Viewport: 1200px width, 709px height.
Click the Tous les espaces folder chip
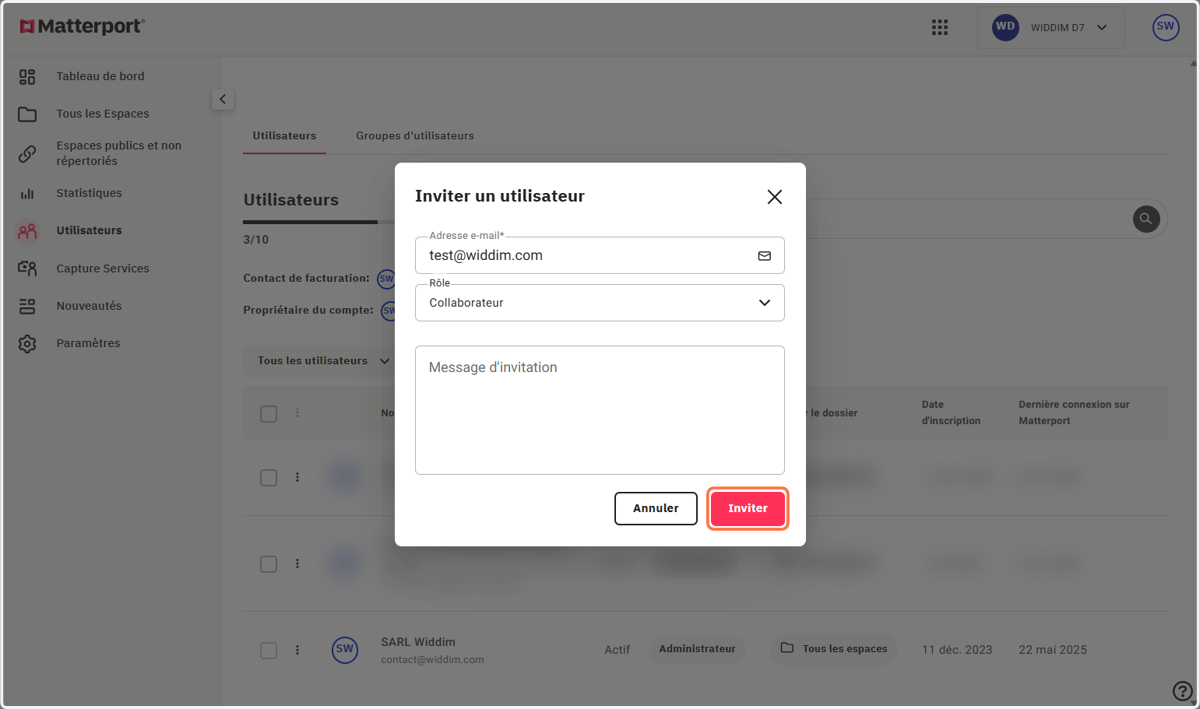(834, 649)
